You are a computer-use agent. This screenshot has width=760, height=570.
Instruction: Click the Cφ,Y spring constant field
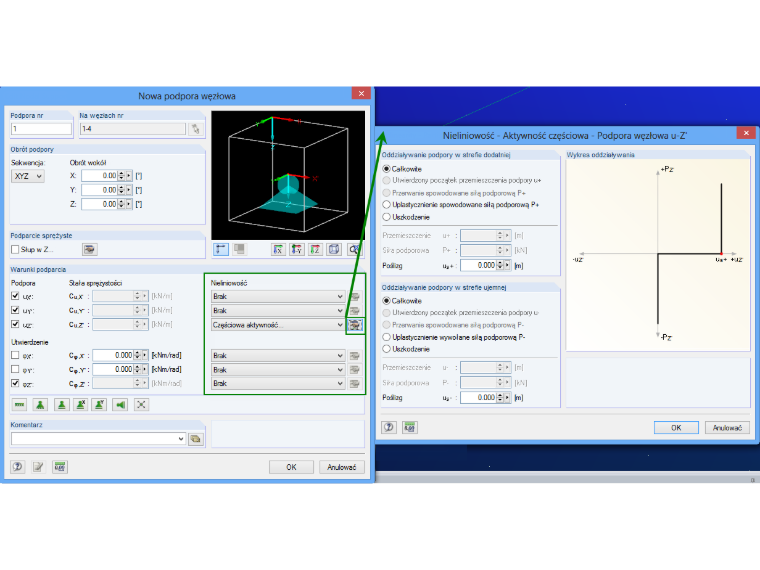(x=113, y=369)
